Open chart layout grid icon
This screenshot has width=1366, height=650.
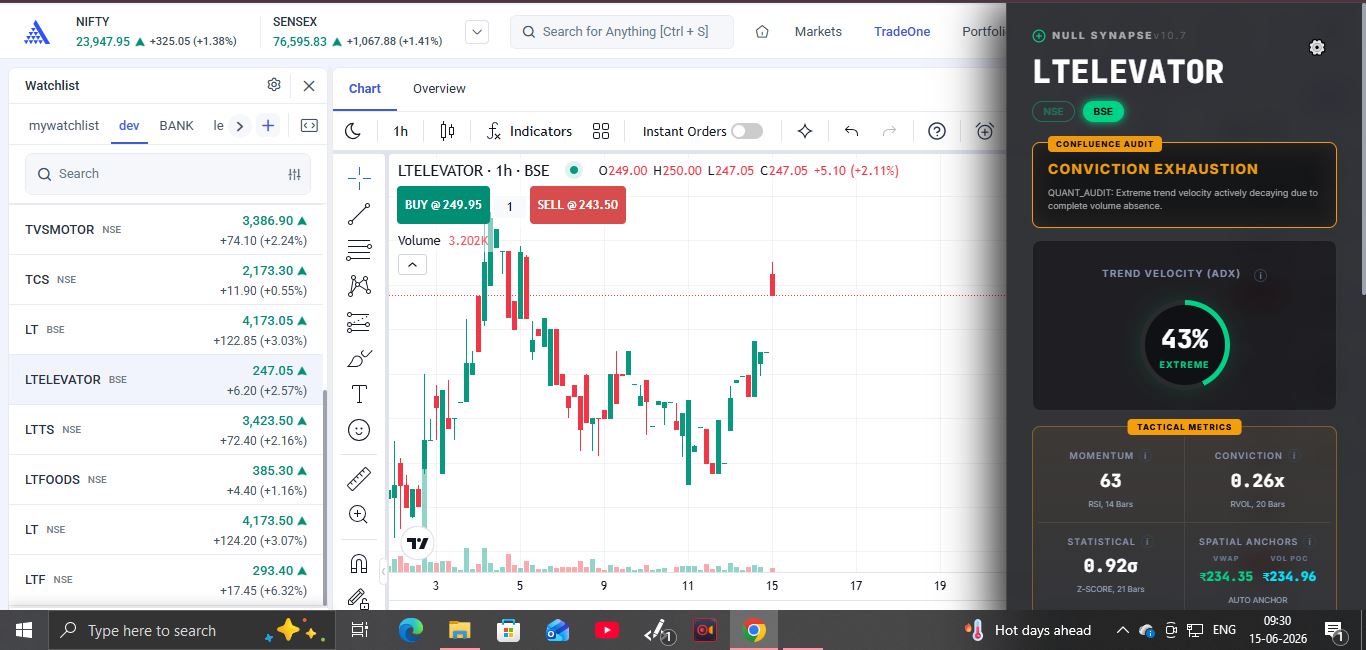pos(601,131)
